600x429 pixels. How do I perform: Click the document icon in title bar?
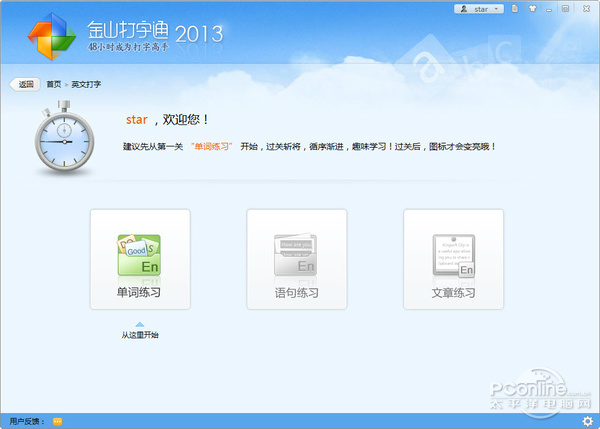click(x=515, y=9)
